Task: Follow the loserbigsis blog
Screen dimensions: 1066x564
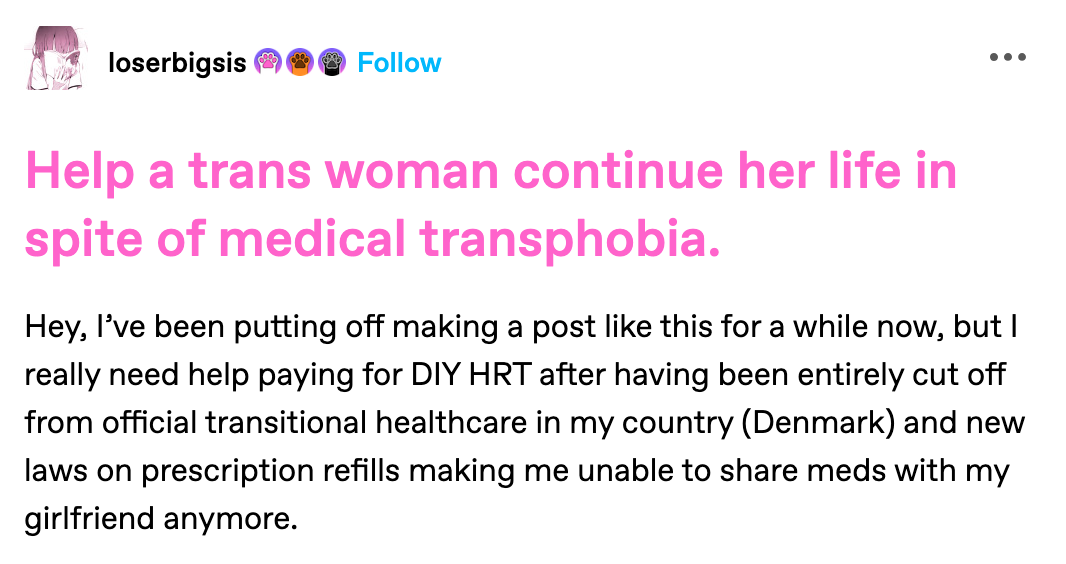Action: point(399,63)
